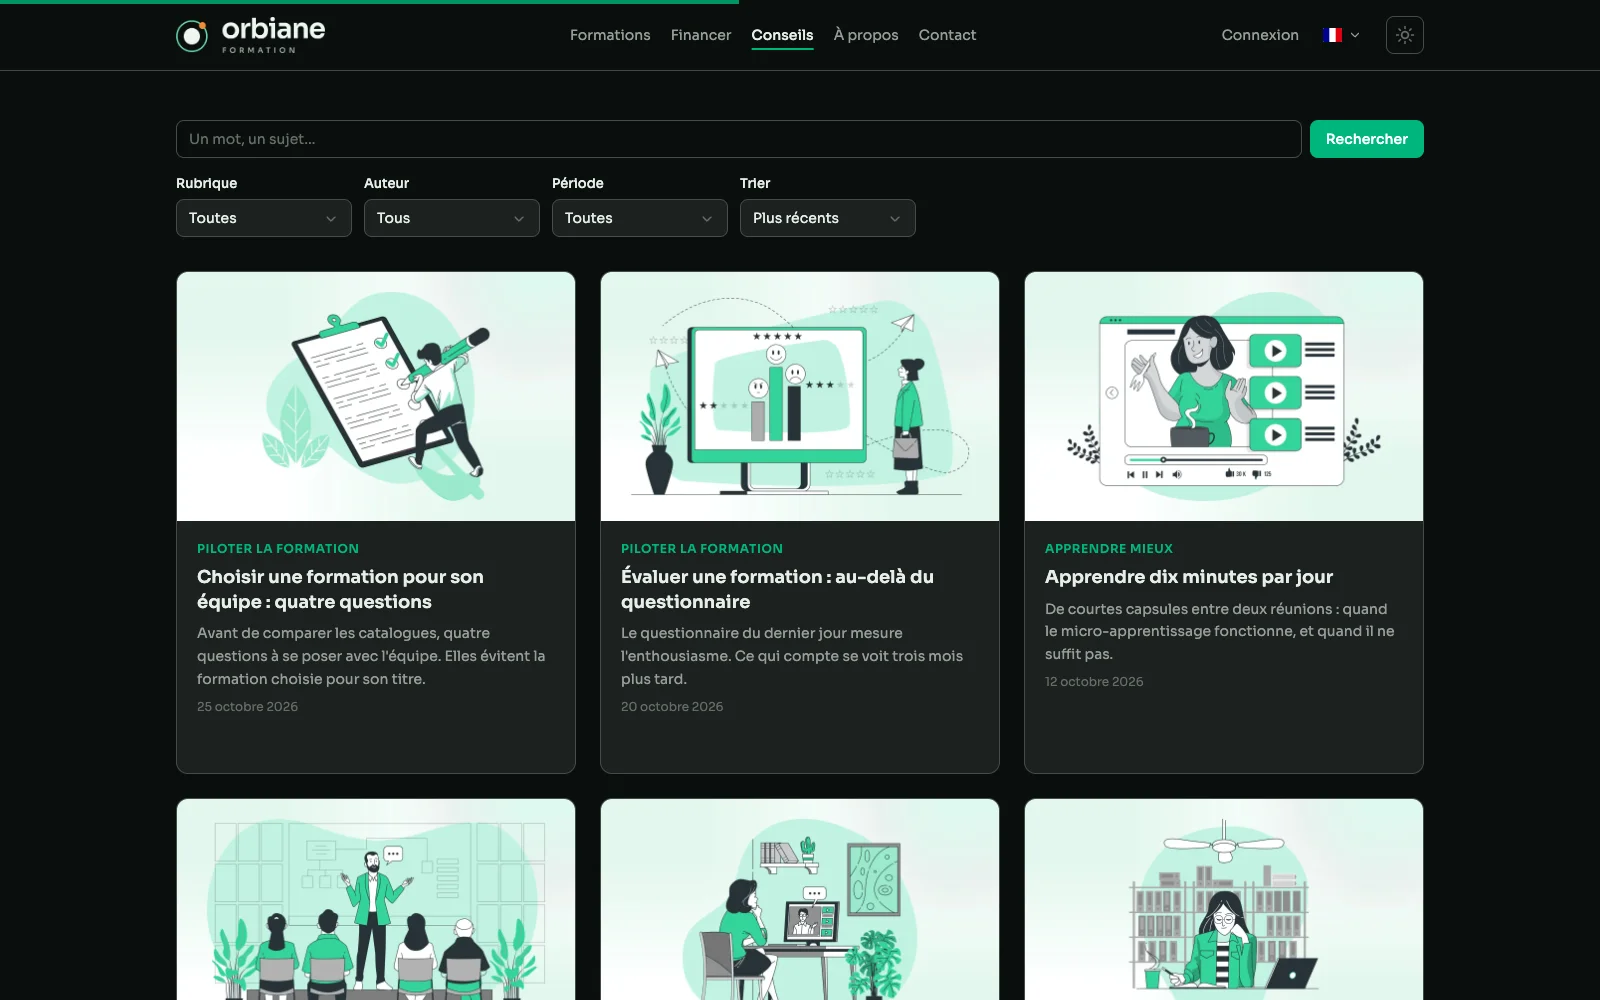This screenshot has height=1000, width=1600.
Task: Open the French flag language selector
Action: (x=1341, y=35)
